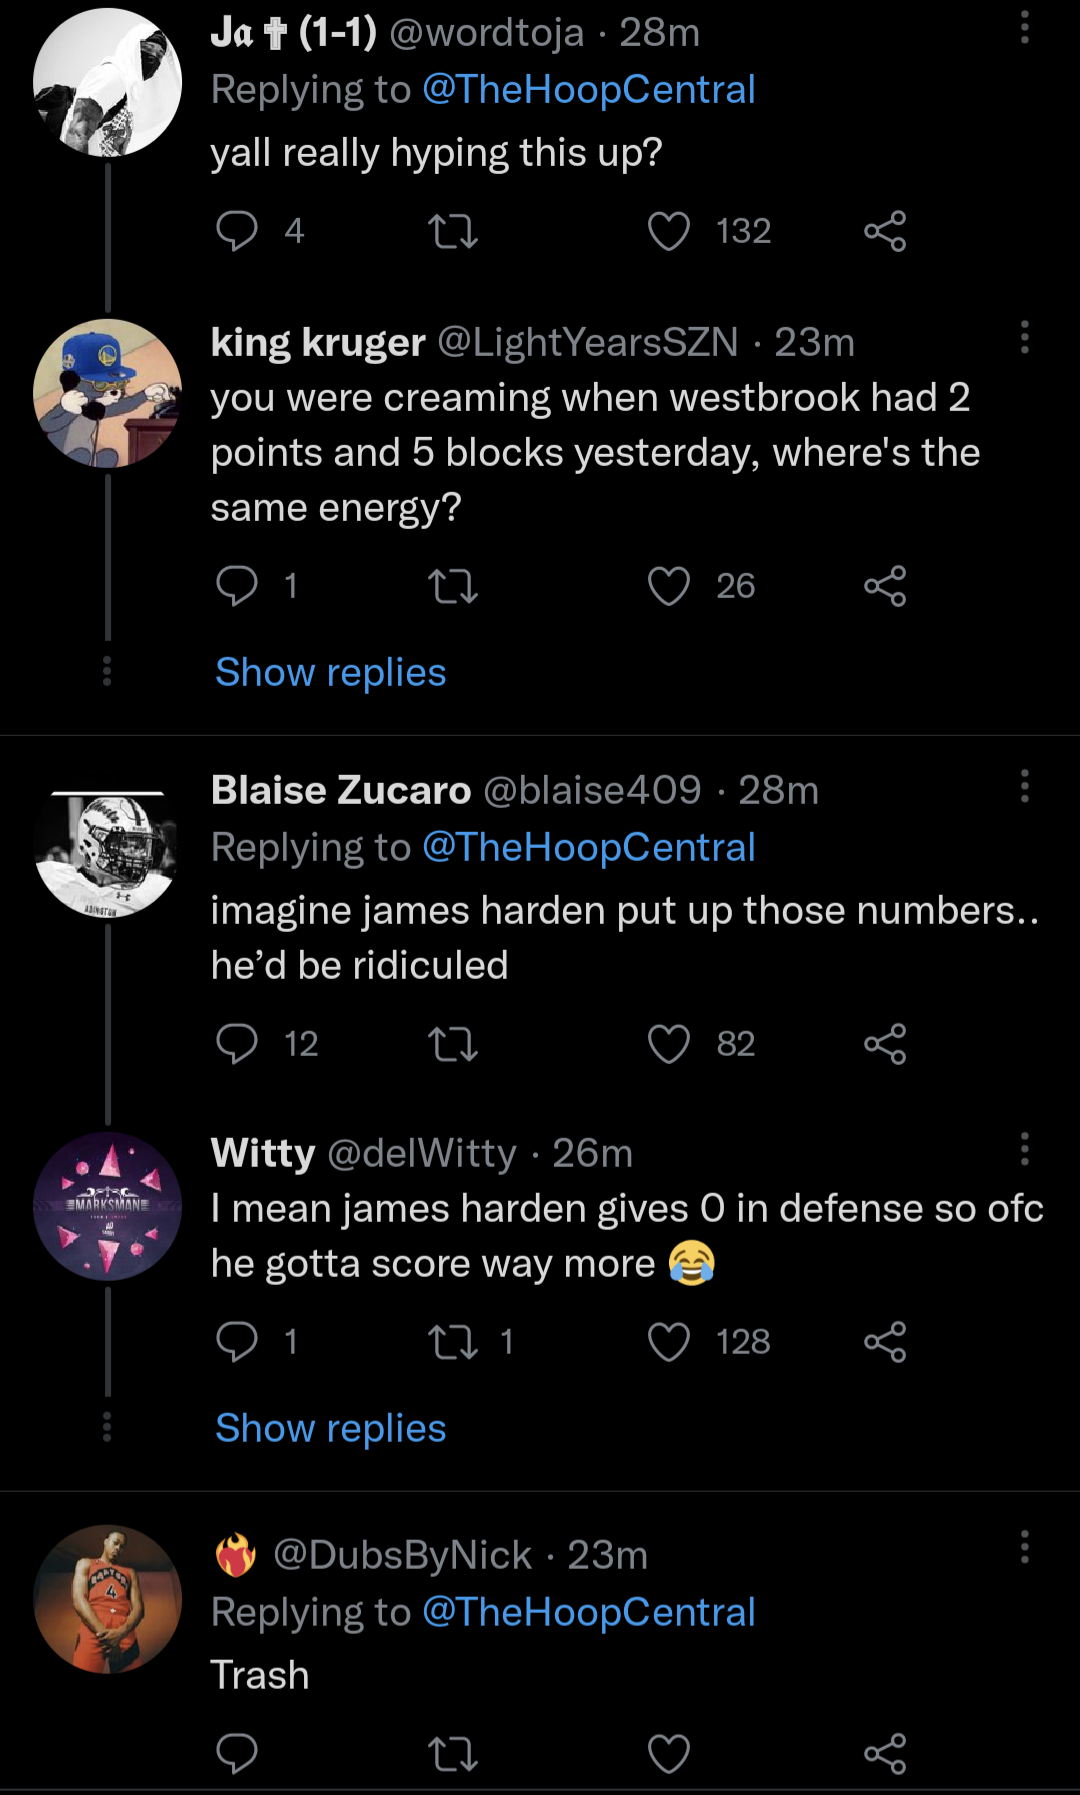This screenshot has height=1795, width=1080.
Task: Reply to wordtoja's tweet
Action: [237, 231]
